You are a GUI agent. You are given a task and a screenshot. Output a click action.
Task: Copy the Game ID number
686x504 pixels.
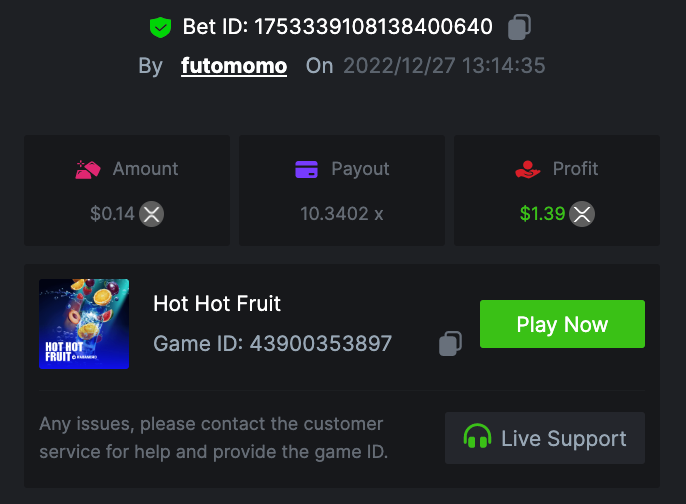coord(450,344)
